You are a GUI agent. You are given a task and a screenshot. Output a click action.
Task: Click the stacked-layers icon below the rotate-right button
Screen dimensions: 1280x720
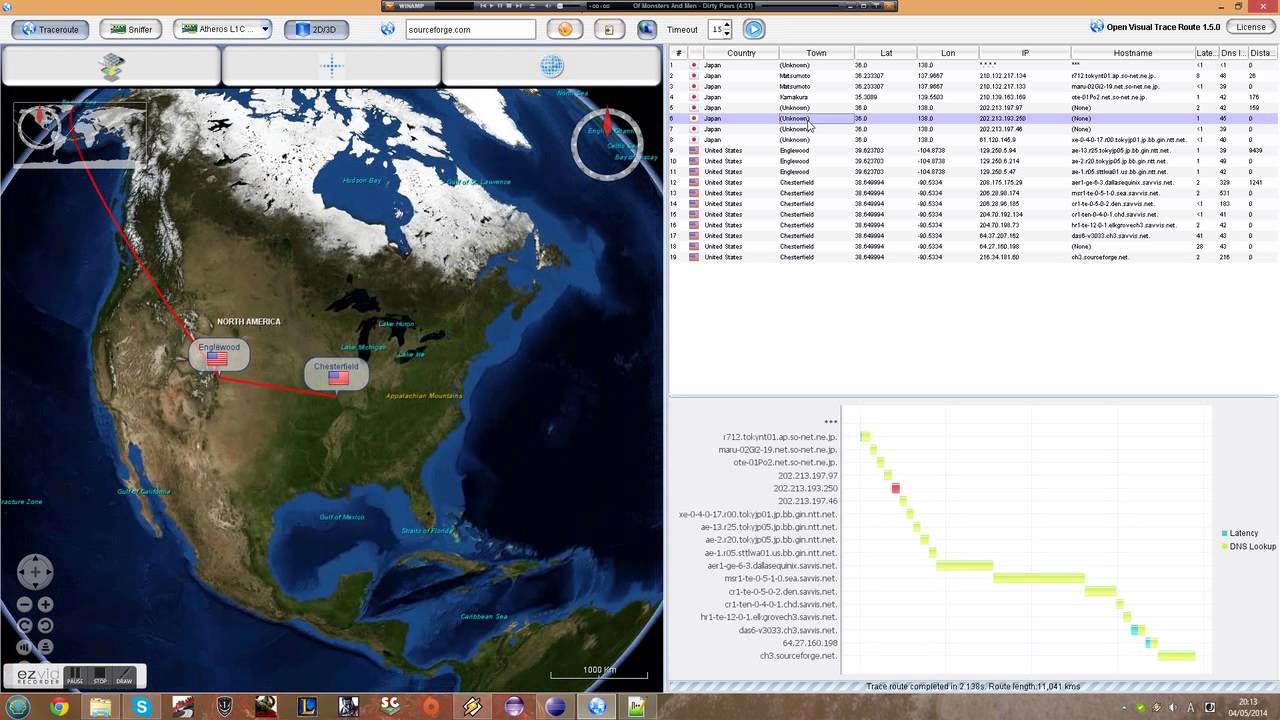[x=45, y=647]
